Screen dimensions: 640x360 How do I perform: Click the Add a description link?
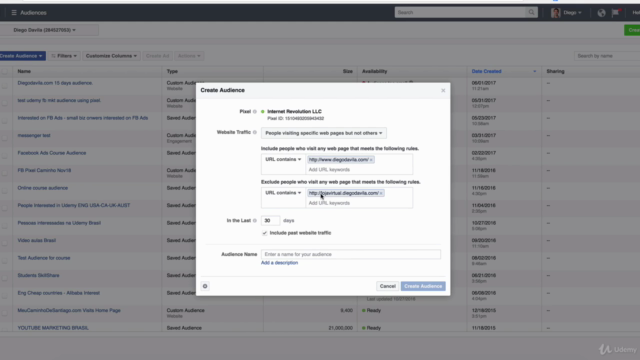tap(279, 263)
